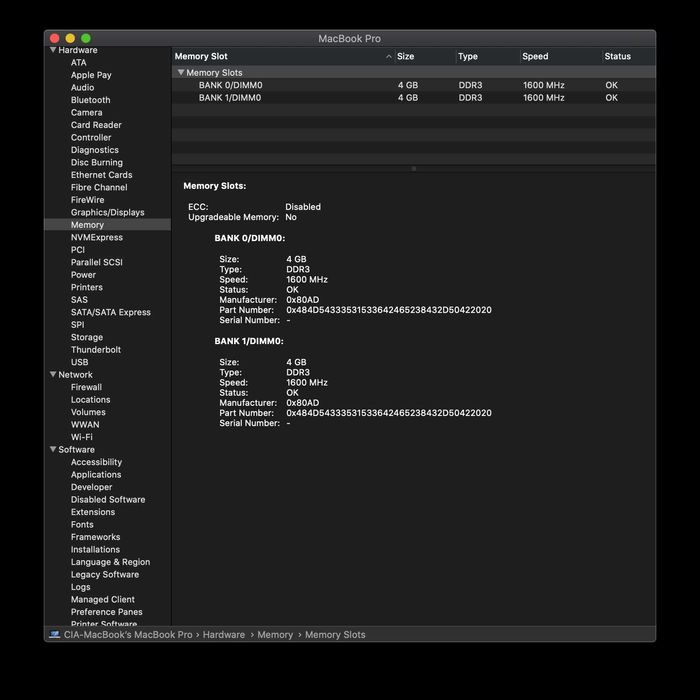Select the BANK 0/DIMM0 table row
700x700 pixels.
pos(414,85)
